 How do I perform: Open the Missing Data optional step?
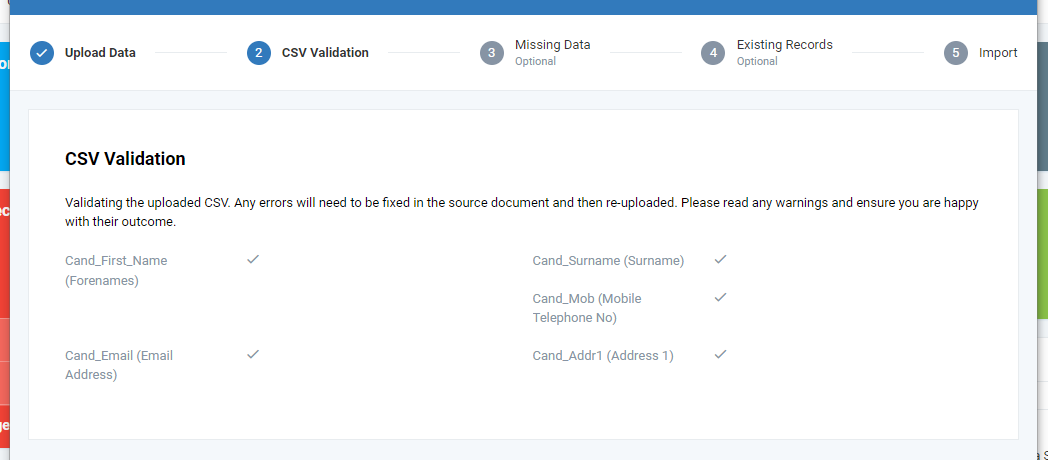point(552,52)
